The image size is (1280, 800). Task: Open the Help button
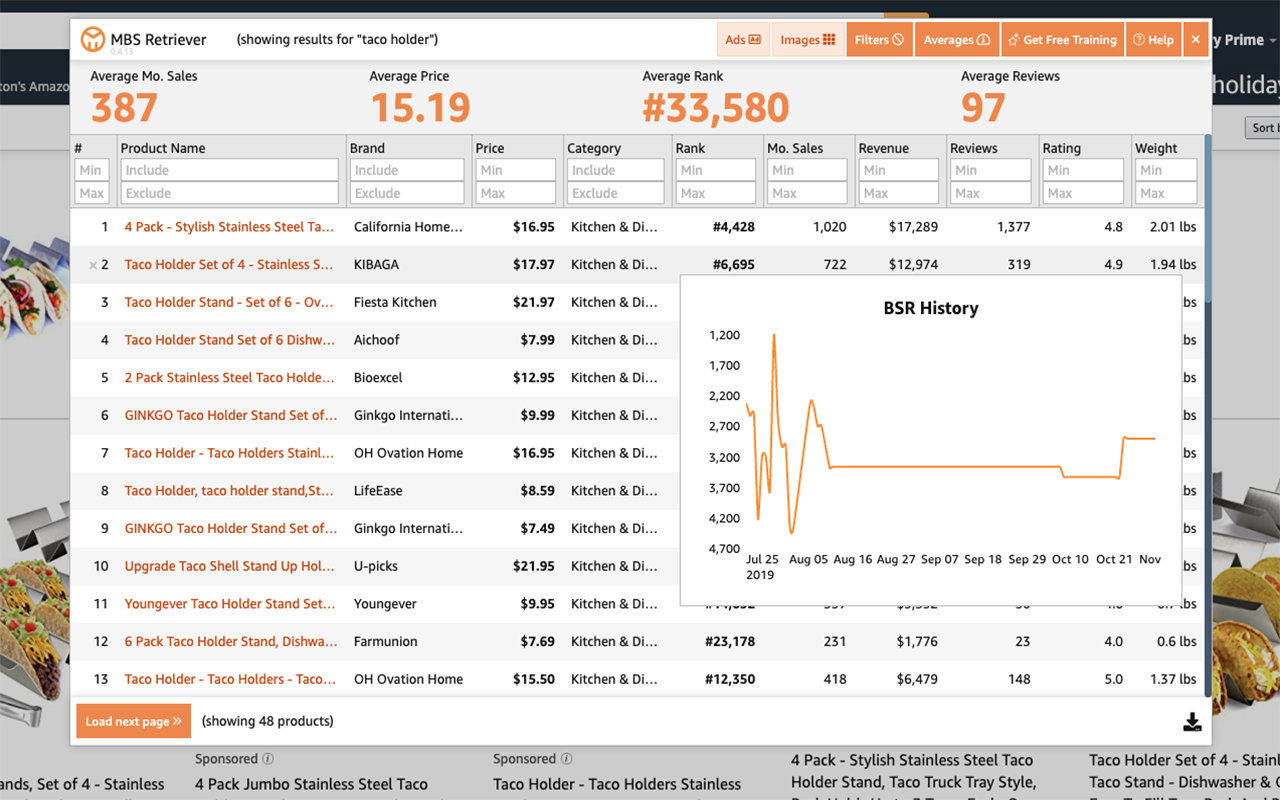coord(1153,40)
